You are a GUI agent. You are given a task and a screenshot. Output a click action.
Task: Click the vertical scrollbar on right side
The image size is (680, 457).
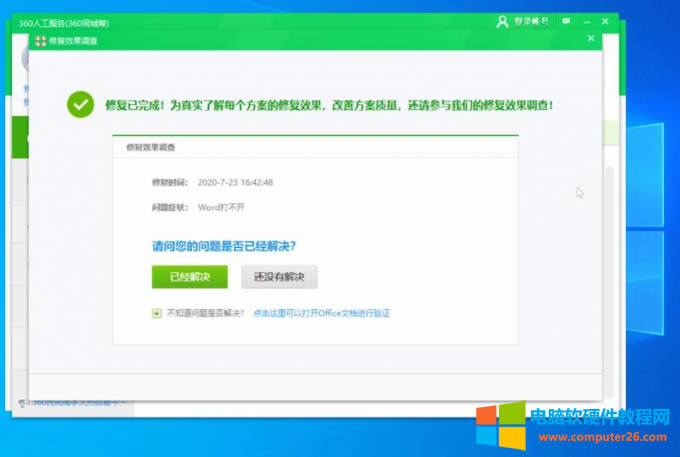pyautogui.click(x=609, y=250)
